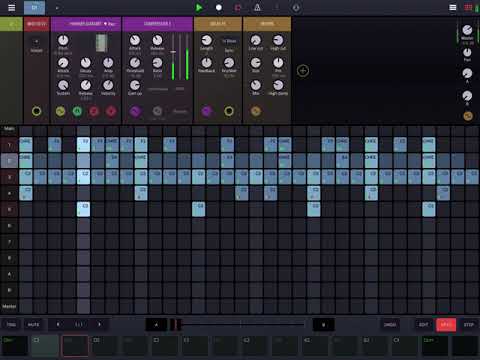
Task: Toggle the MUTE mode button
Action: [x=33, y=324]
